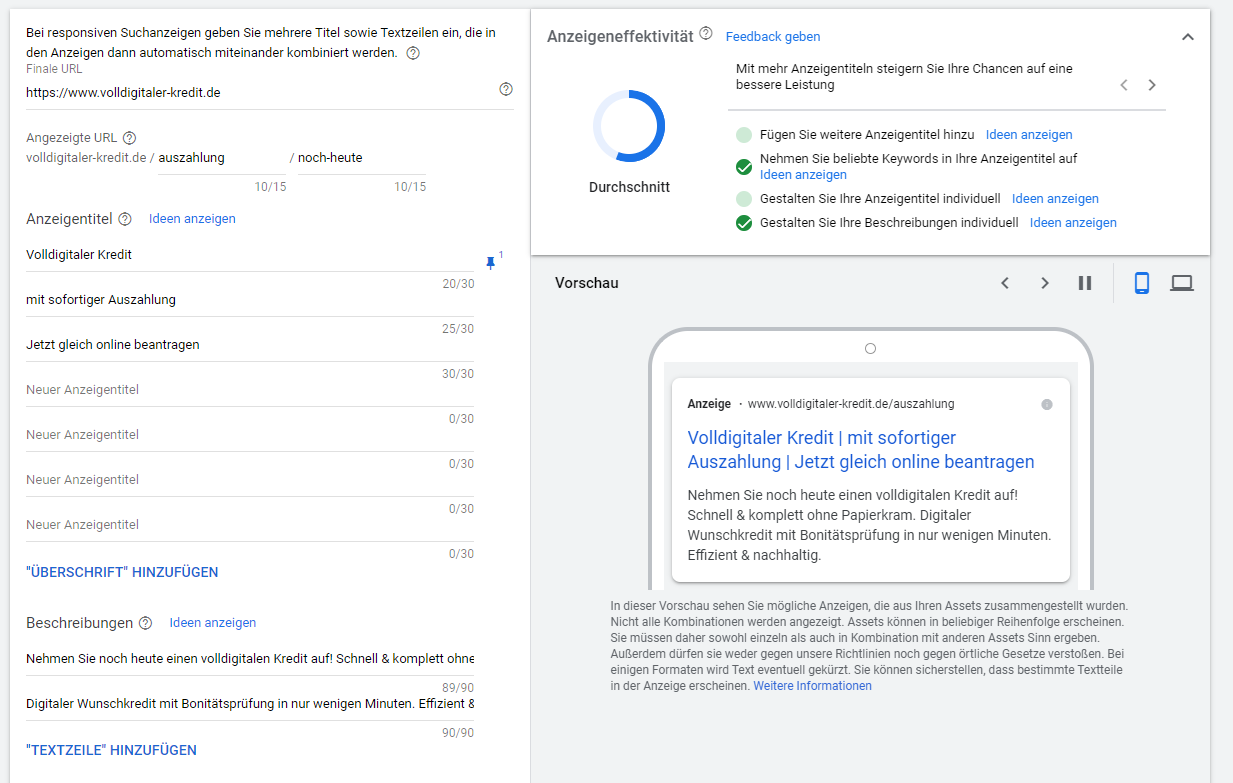This screenshot has height=783, width=1233.
Task: Click tip text Fügen Sie weitere Anzeigentitel hinzu
Action: tap(867, 135)
